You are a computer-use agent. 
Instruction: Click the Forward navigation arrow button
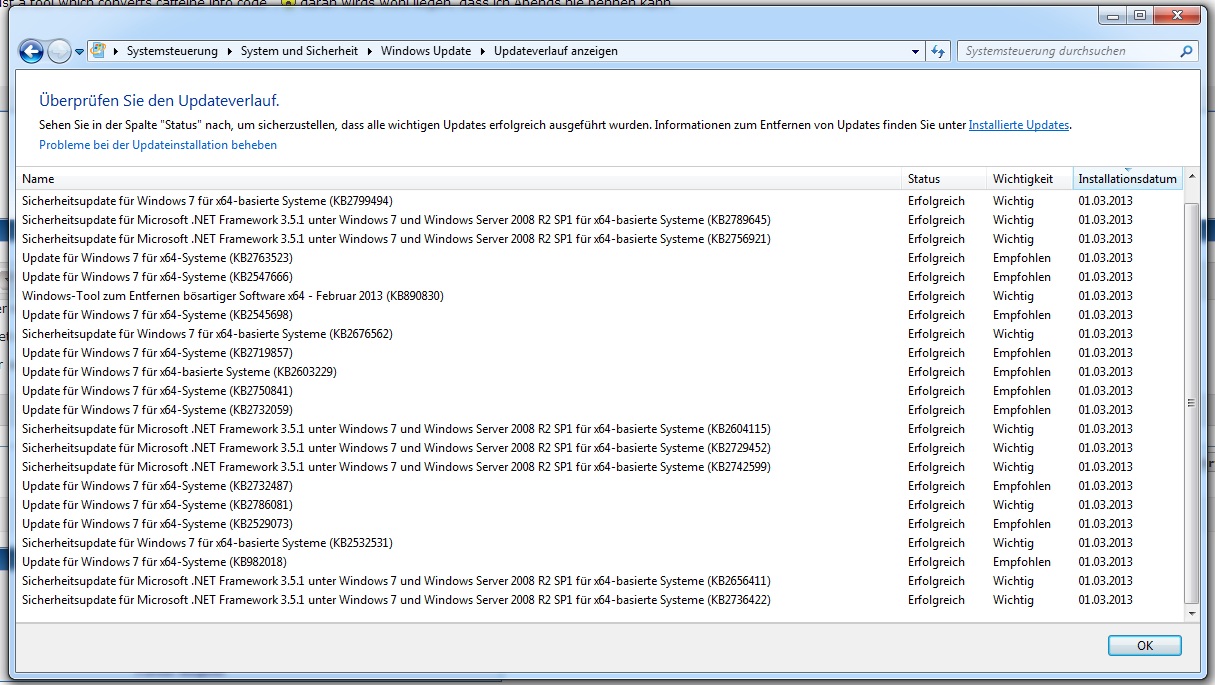(x=59, y=51)
